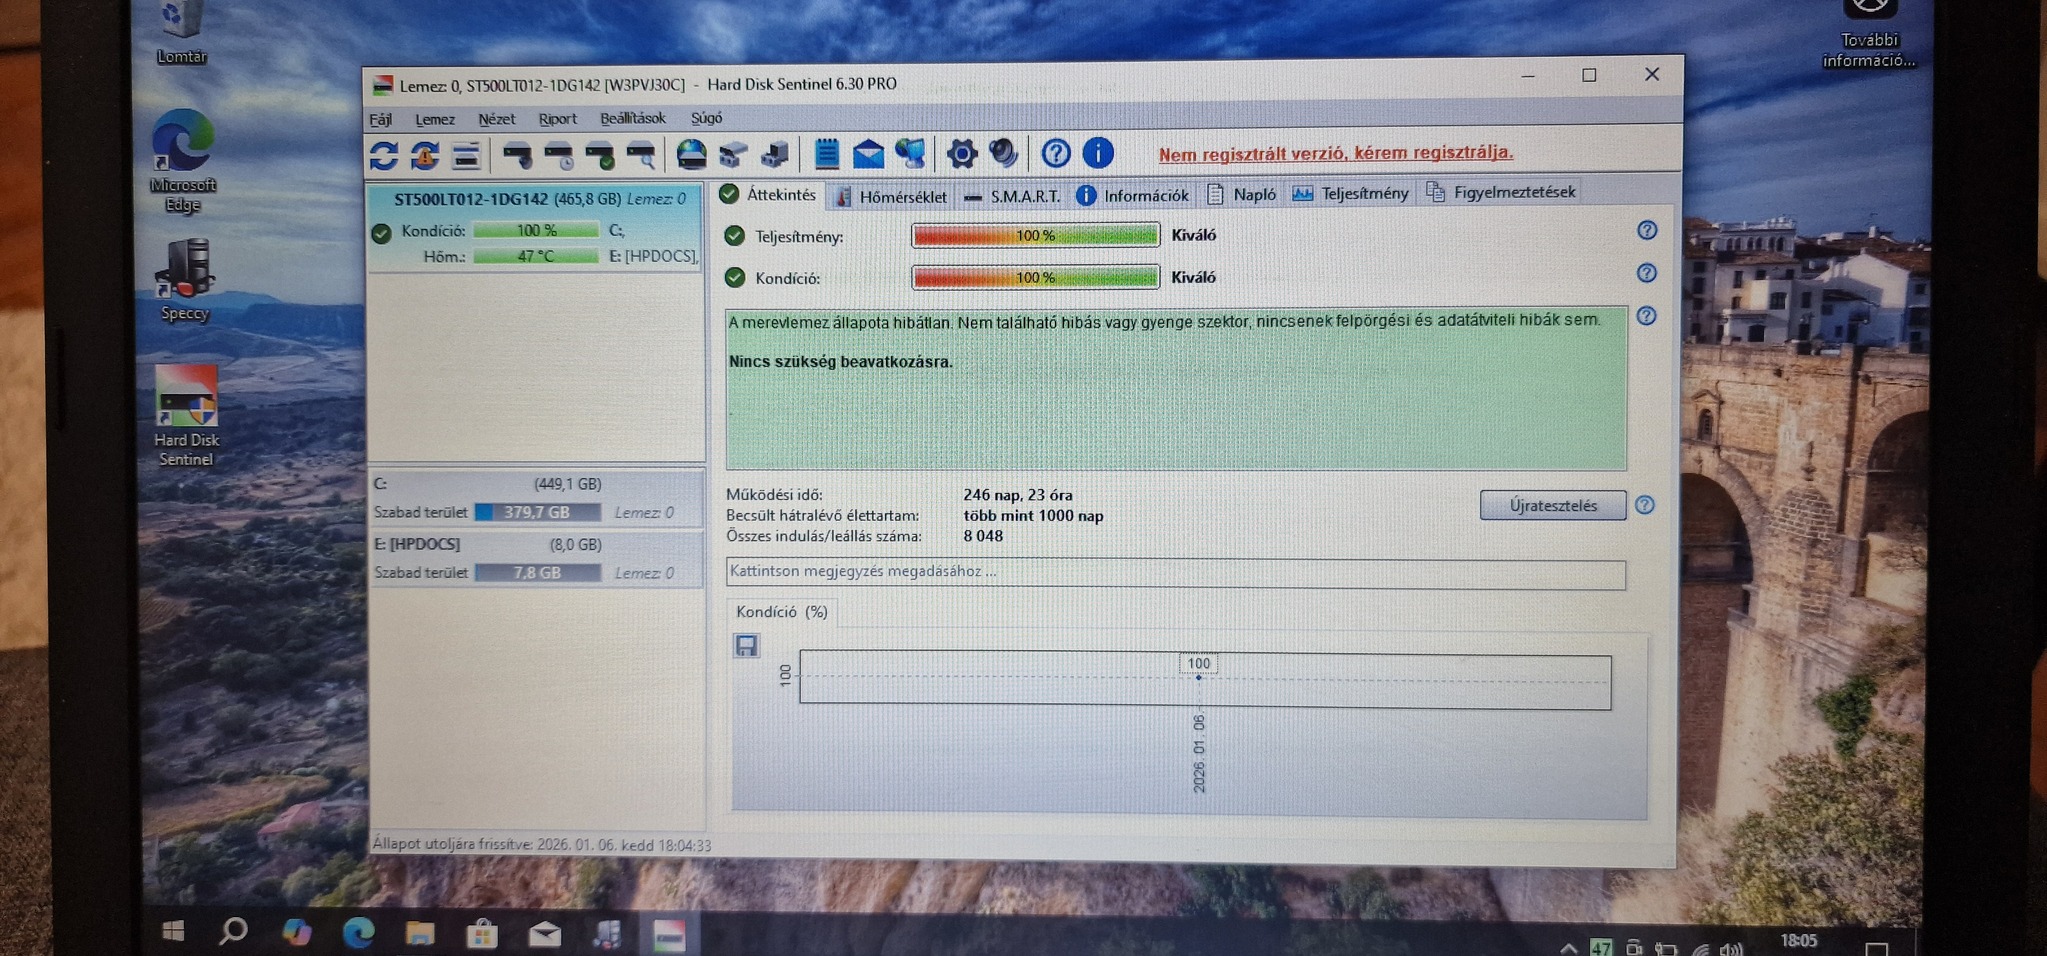Open the Beállítások menu
Image resolution: width=2047 pixels, height=956 pixels.
point(632,118)
